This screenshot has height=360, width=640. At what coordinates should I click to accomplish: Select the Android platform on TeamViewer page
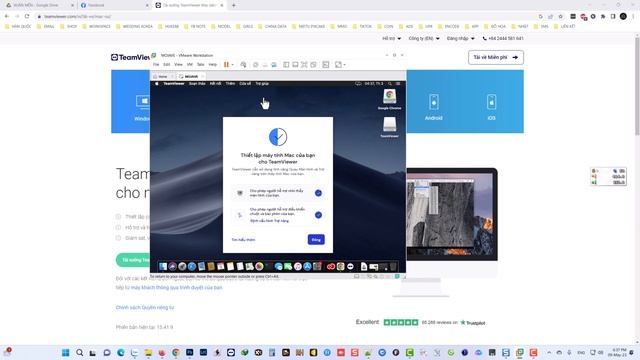[x=433, y=107]
